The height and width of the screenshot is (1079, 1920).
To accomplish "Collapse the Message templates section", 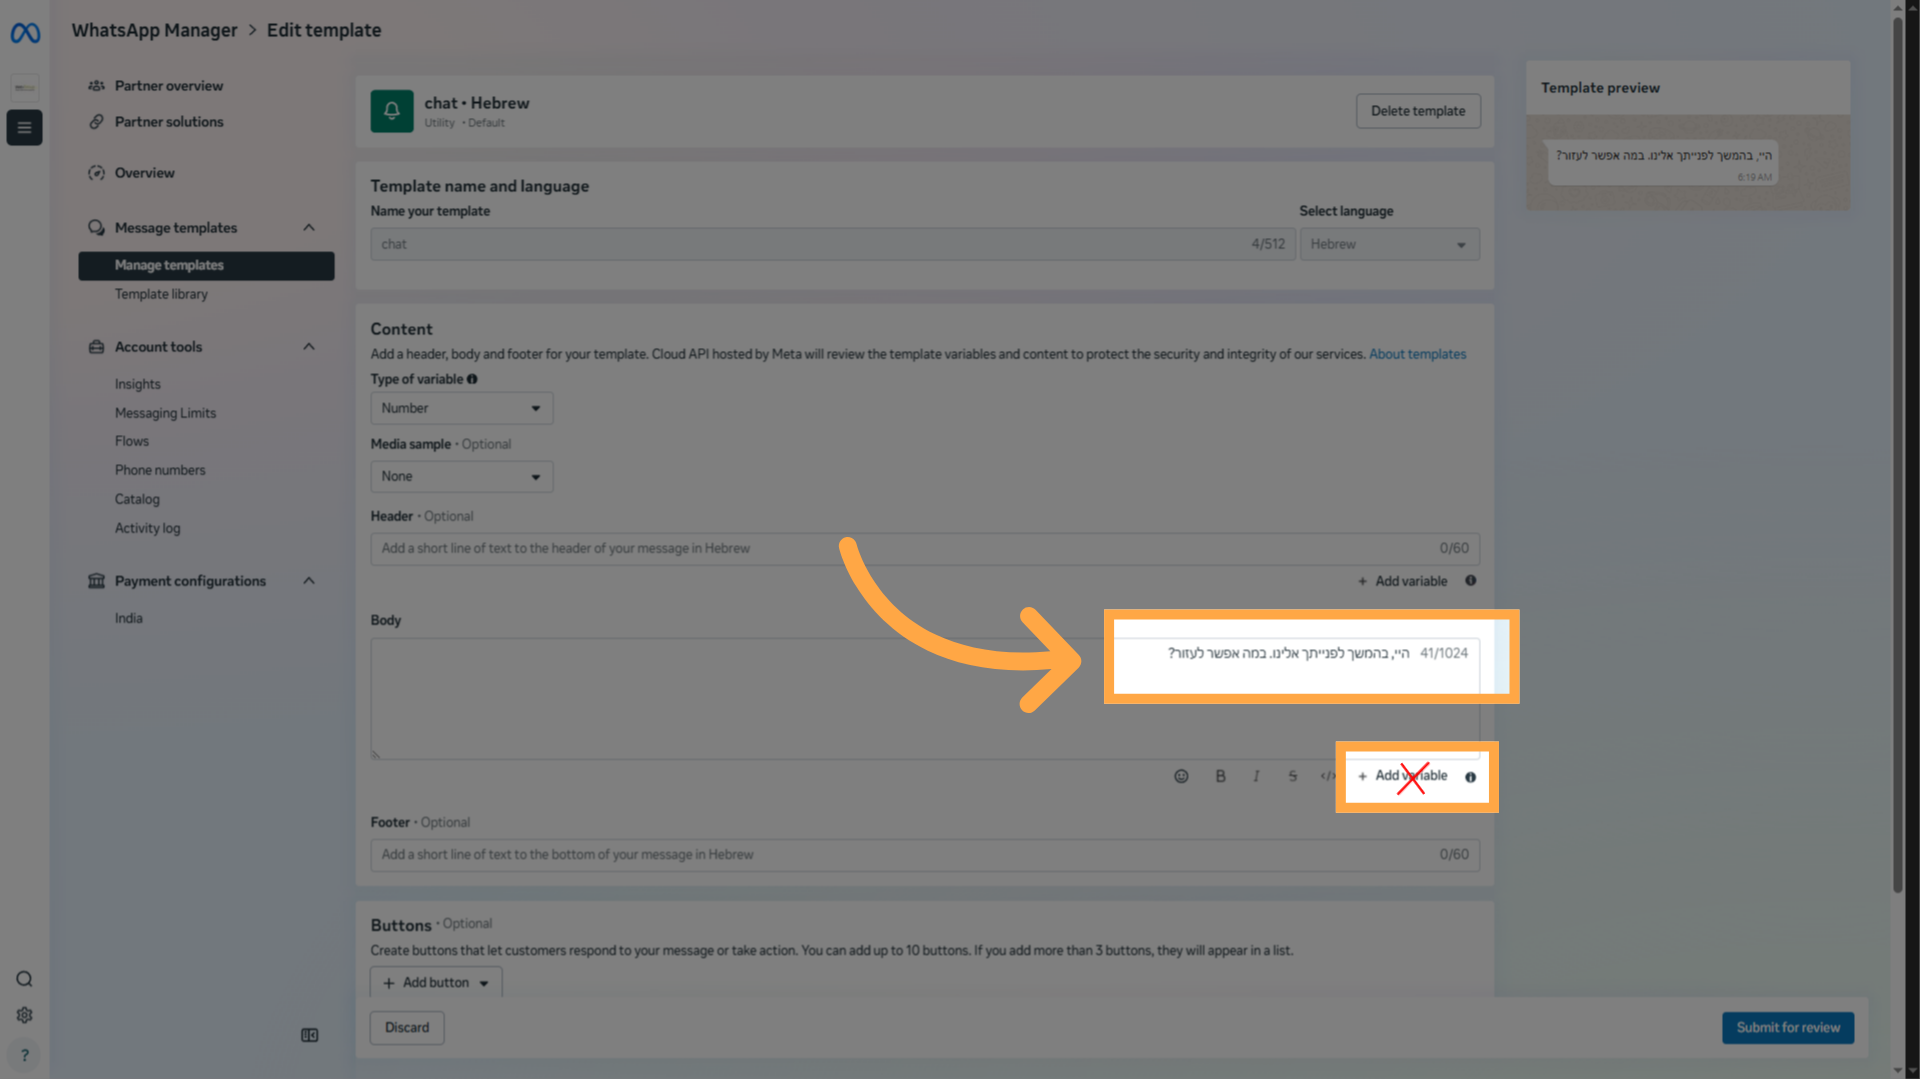I will pos(309,228).
